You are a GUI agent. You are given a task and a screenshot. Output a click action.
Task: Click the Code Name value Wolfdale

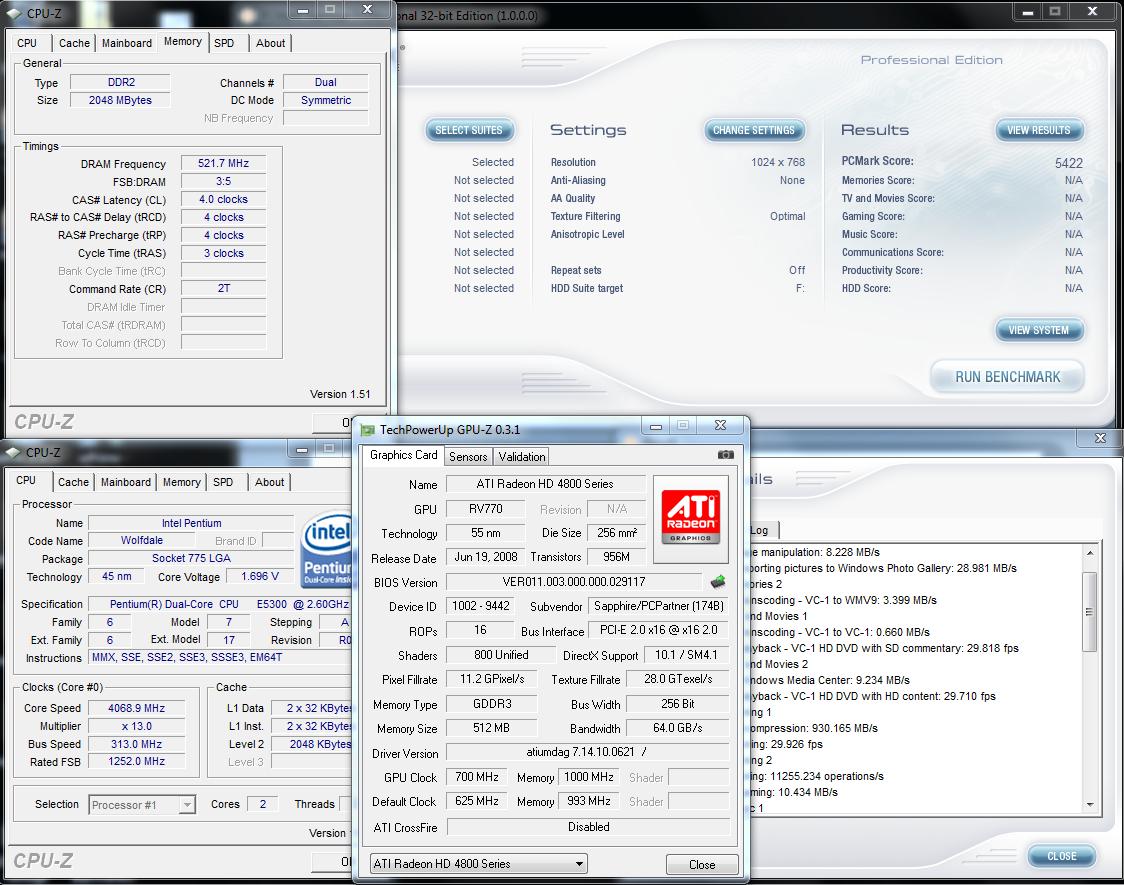(x=142, y=540)
